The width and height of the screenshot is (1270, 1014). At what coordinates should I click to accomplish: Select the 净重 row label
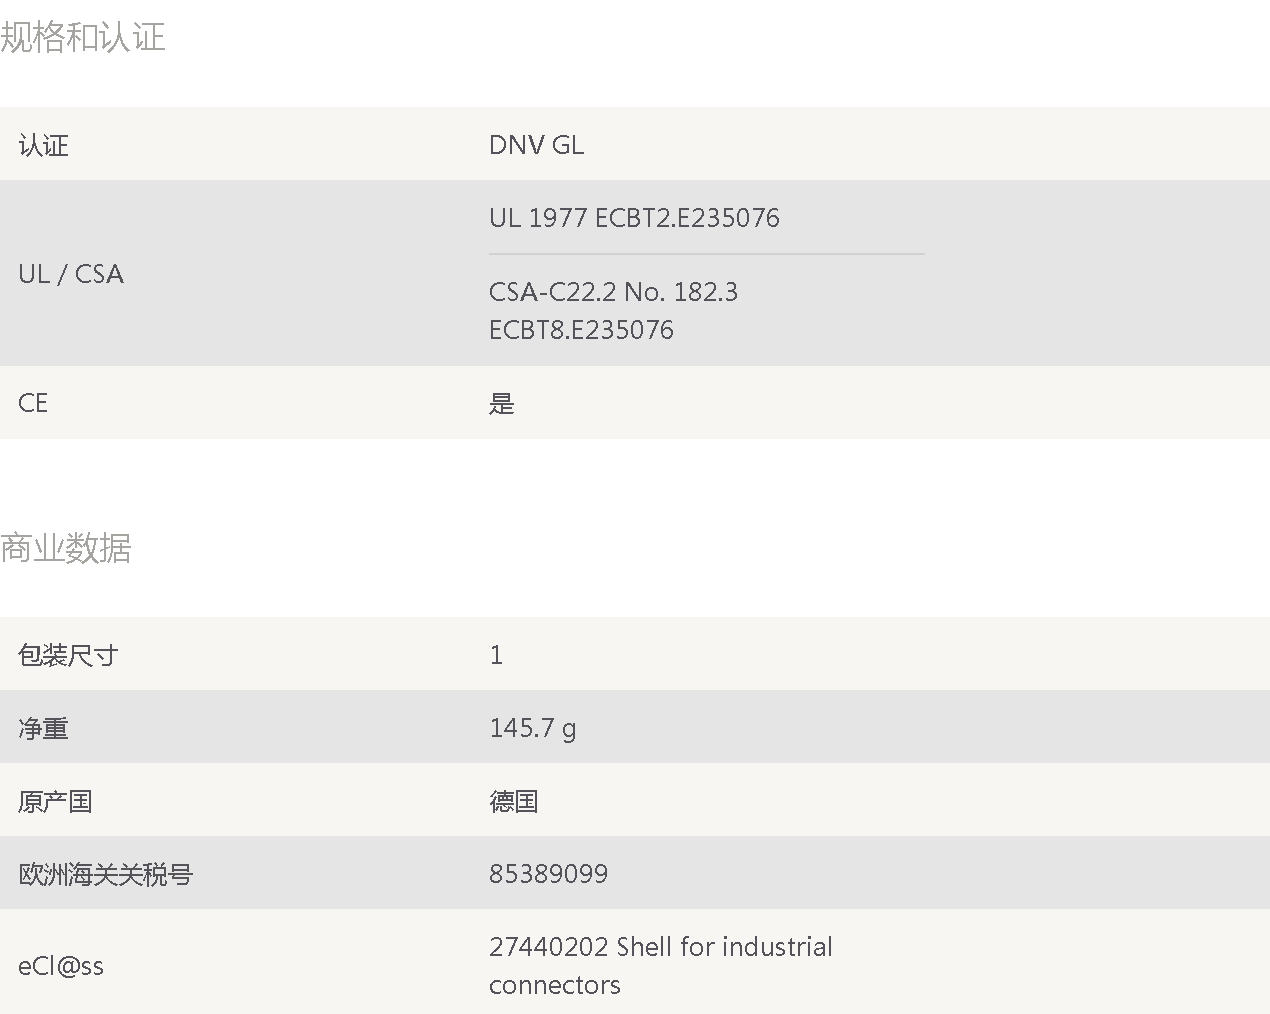coord(44,729)
